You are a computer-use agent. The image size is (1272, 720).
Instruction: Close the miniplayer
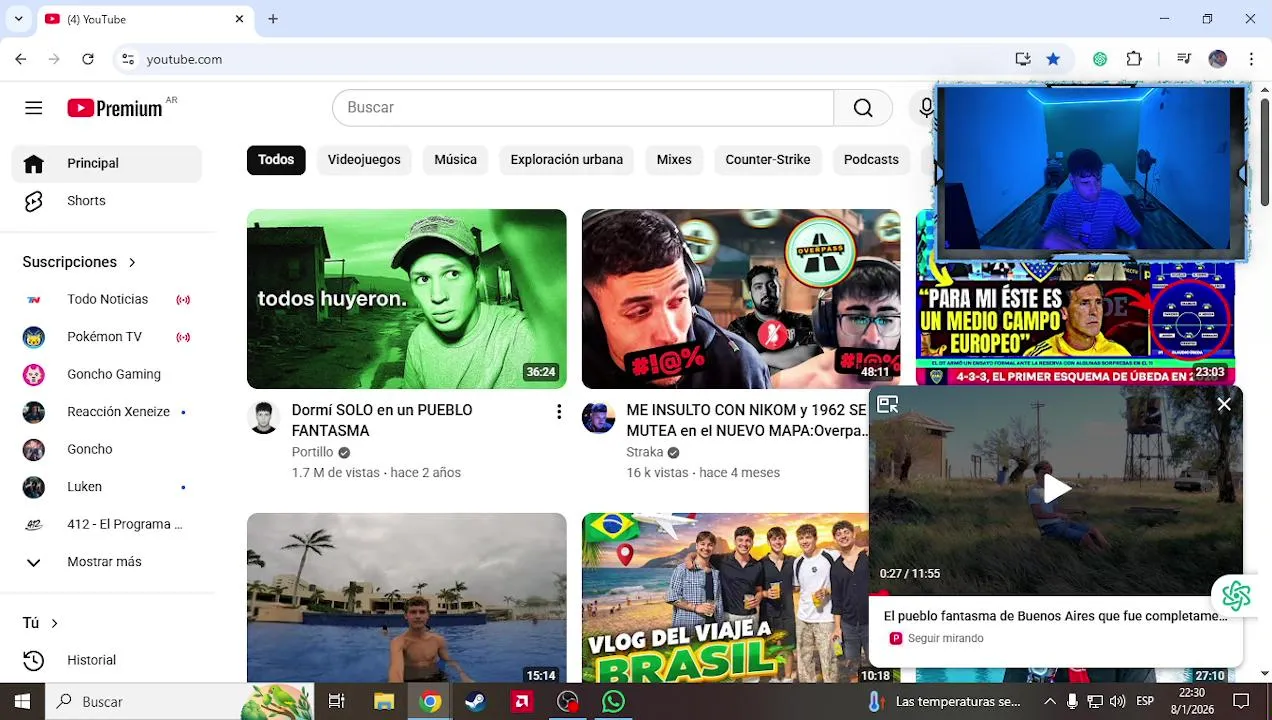point(1224,405)
